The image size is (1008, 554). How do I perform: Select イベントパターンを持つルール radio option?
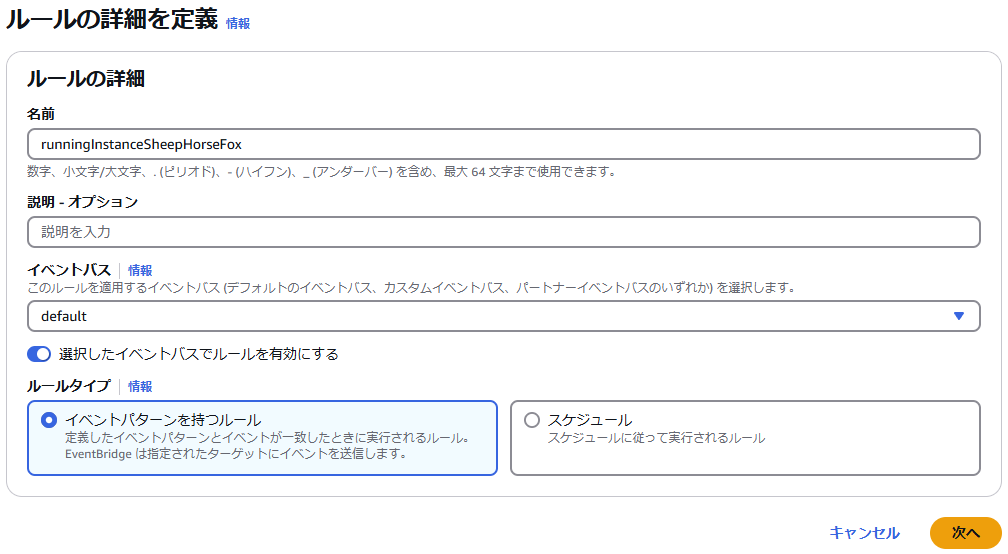(49, 420)
